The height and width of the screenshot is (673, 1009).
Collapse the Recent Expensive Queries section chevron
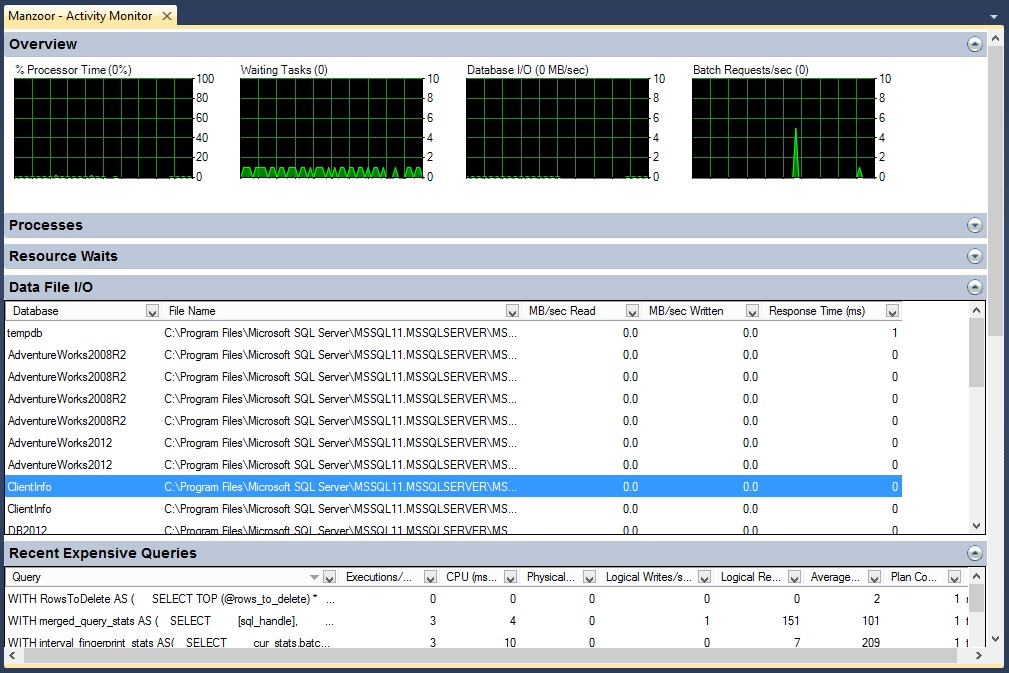pyautogui.click(x=974, y=552)
